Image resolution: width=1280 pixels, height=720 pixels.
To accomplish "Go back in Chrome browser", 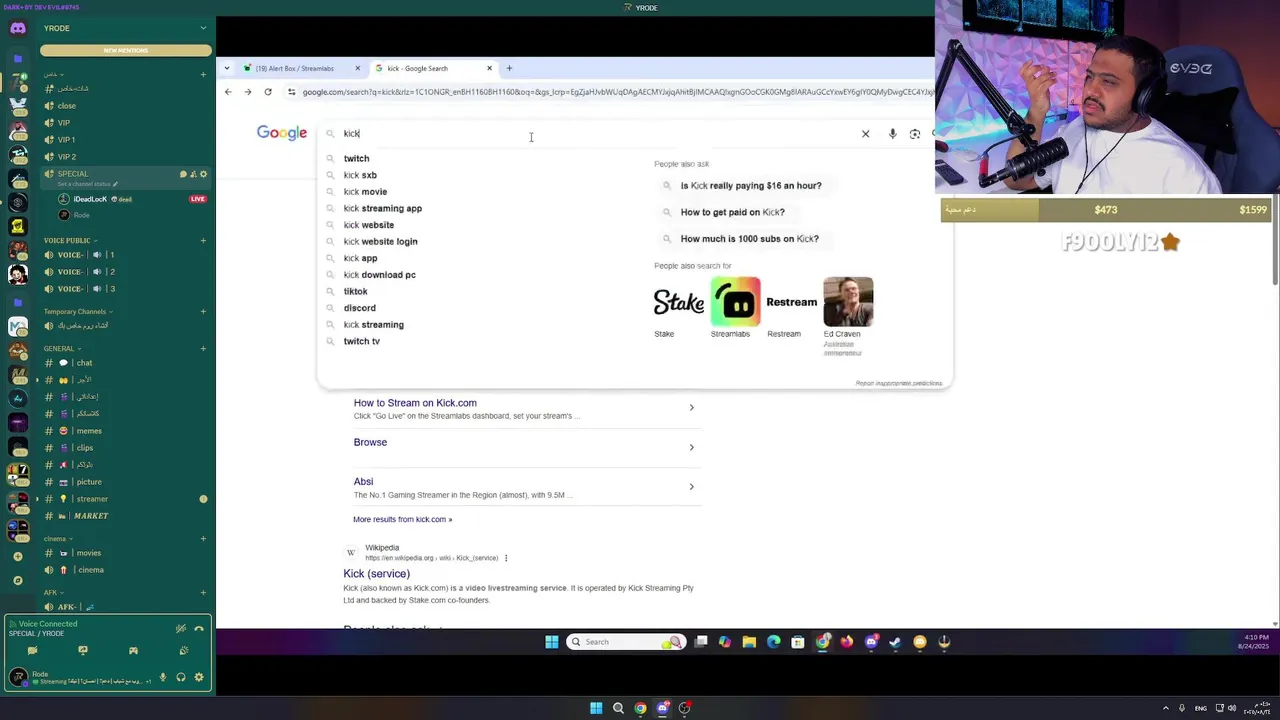I will 228,92.
